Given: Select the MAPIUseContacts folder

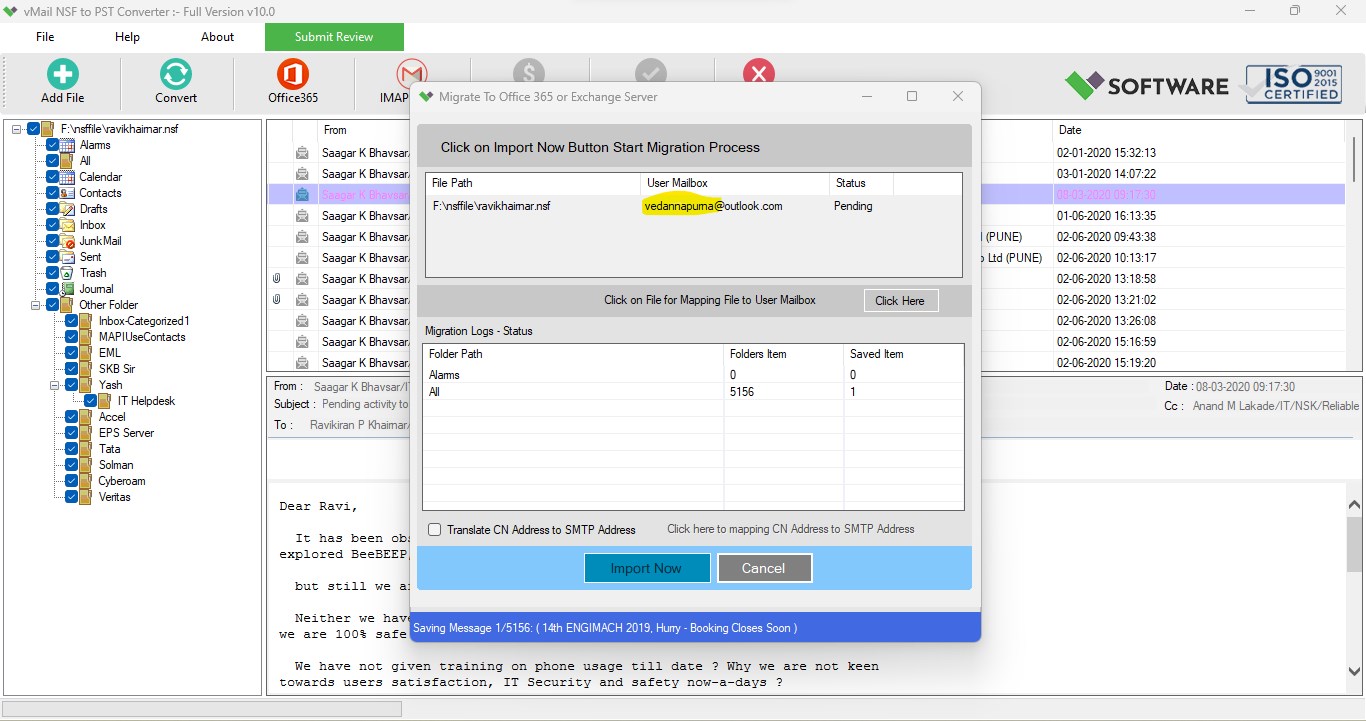Looking at the screenshot, I should (142, 337).
